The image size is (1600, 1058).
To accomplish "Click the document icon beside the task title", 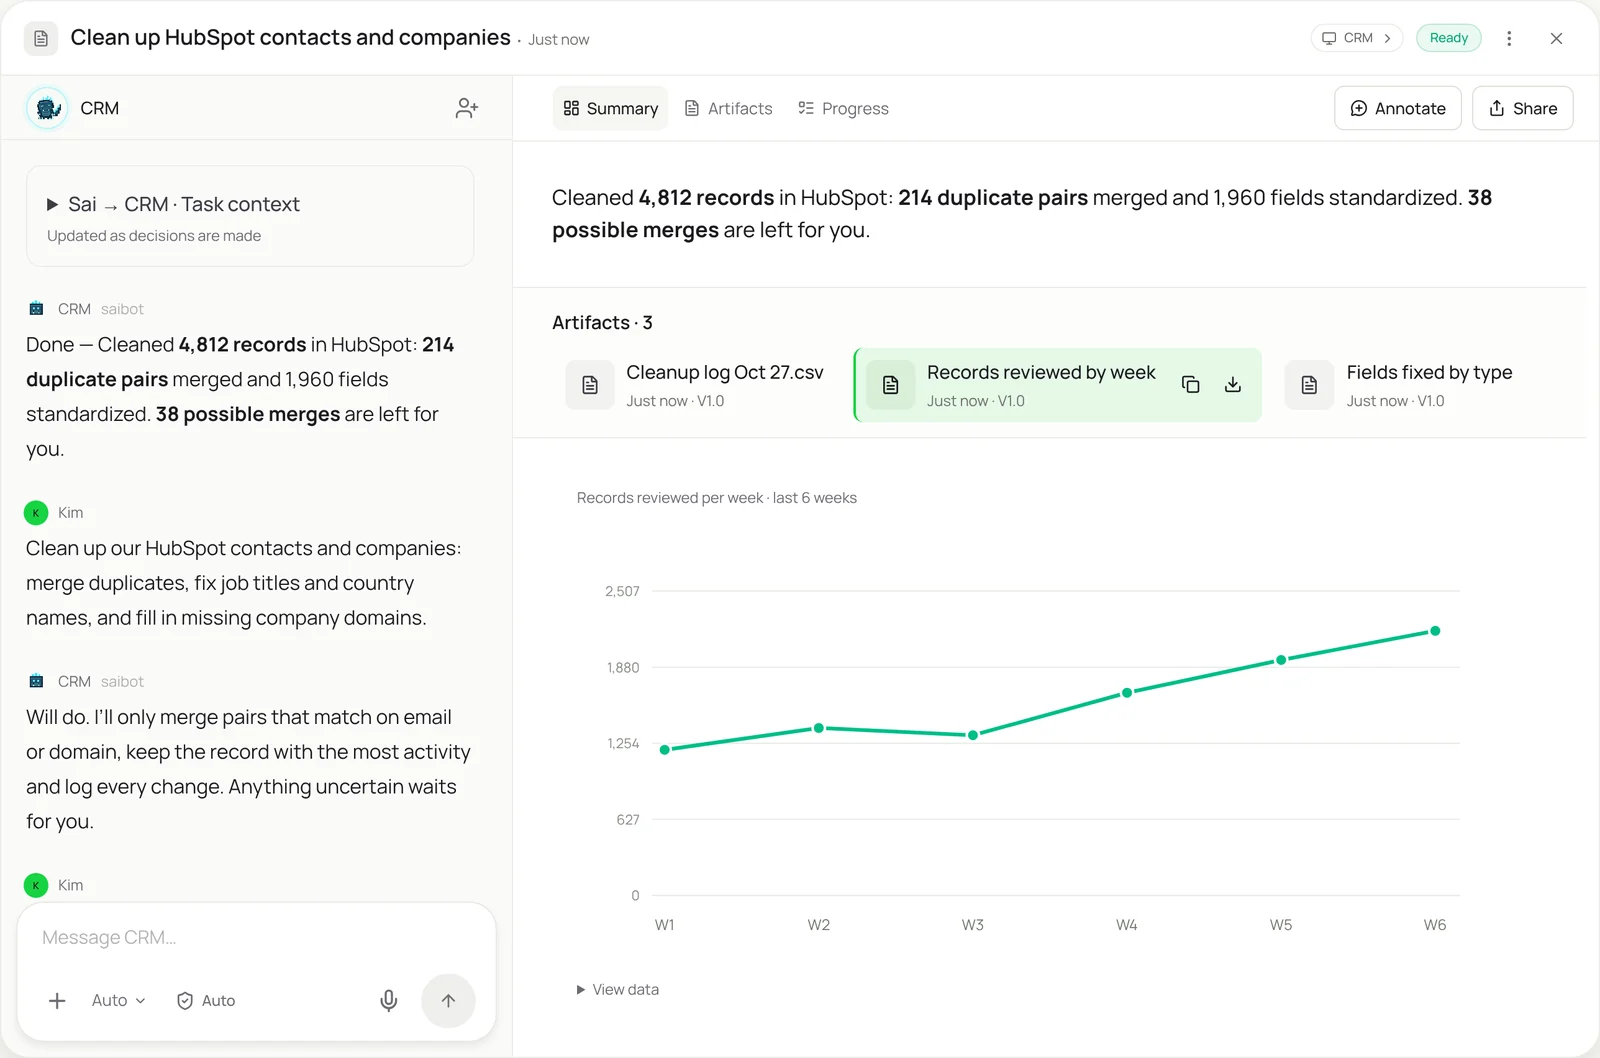I will (x=41, y=39).
